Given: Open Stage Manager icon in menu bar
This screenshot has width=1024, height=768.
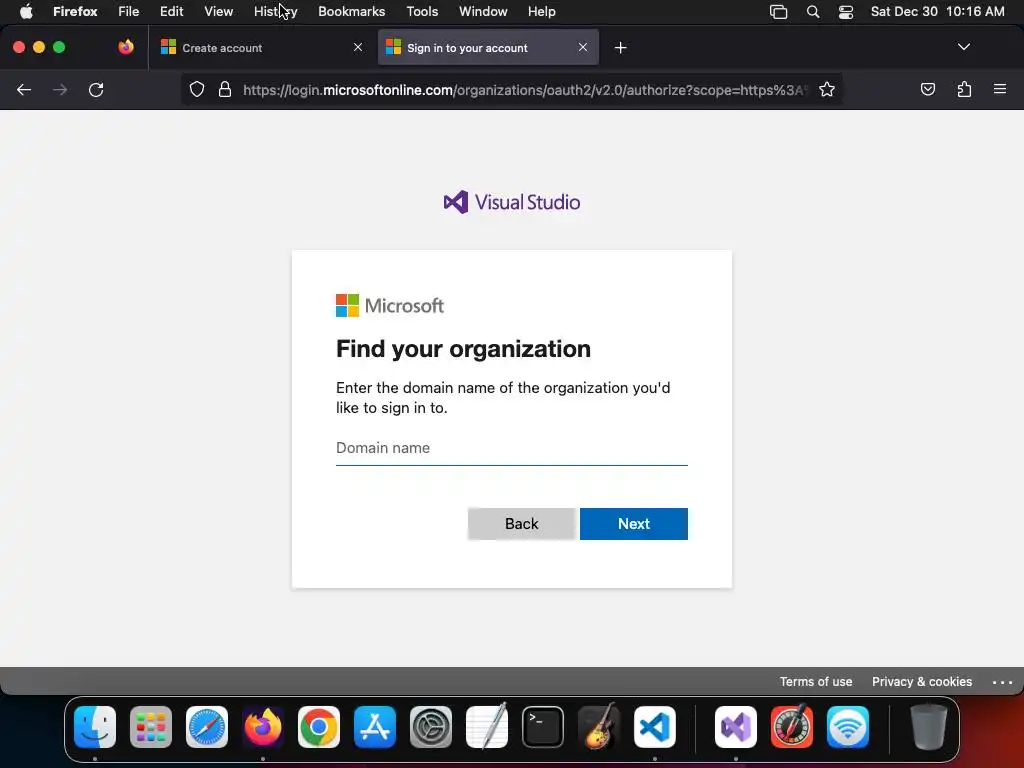Looking at the screenshot, I should (x=778, y=12).
